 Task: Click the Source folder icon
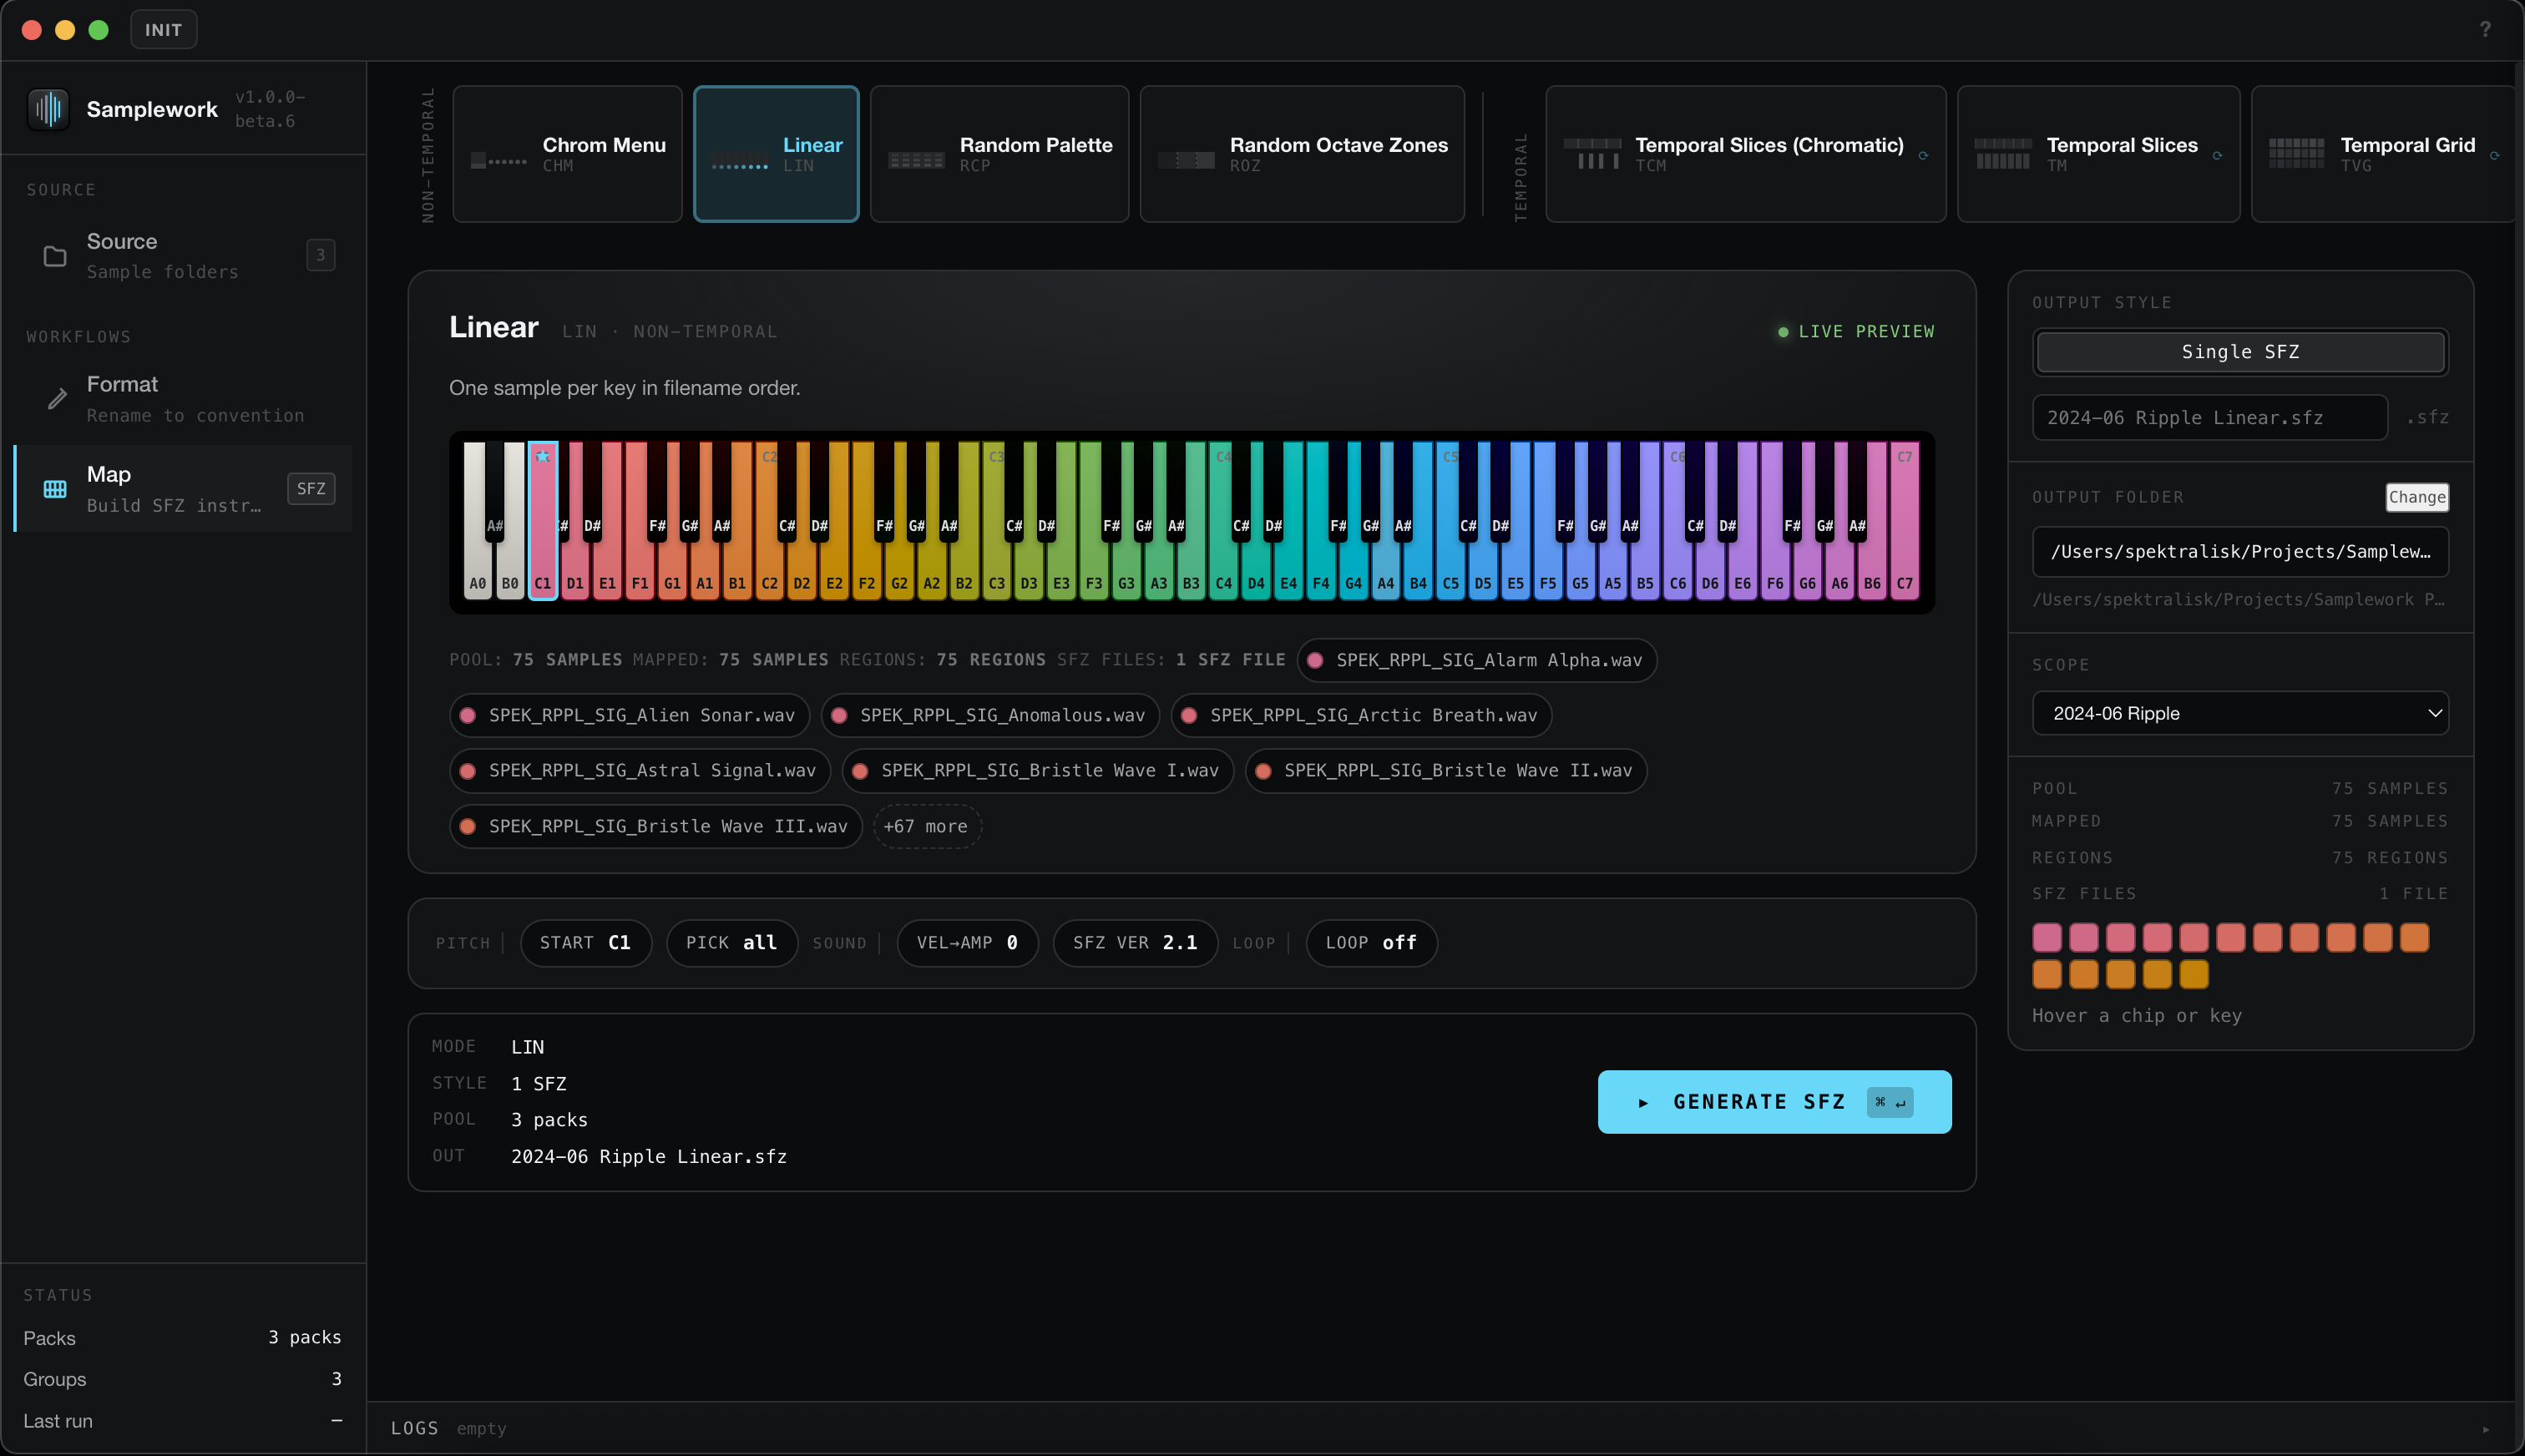[55, 257]
